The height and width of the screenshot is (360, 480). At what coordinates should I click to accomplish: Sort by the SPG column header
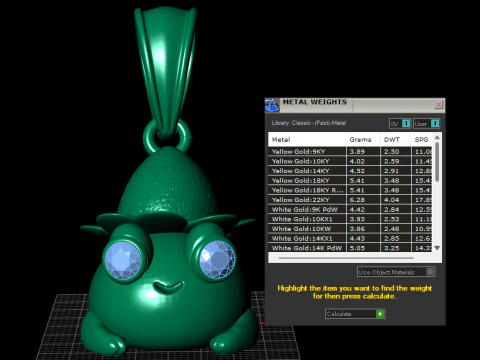point(422,140)
